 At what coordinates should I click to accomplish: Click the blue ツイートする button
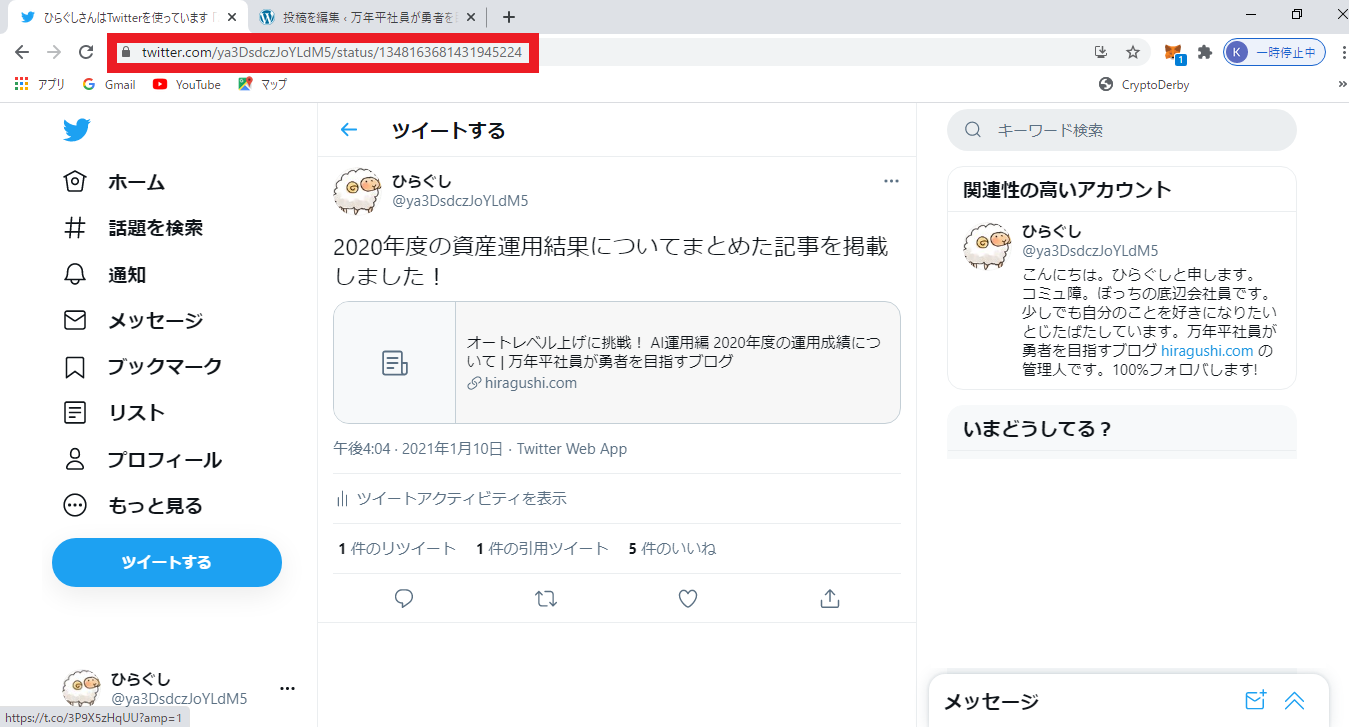pos(167,562)
